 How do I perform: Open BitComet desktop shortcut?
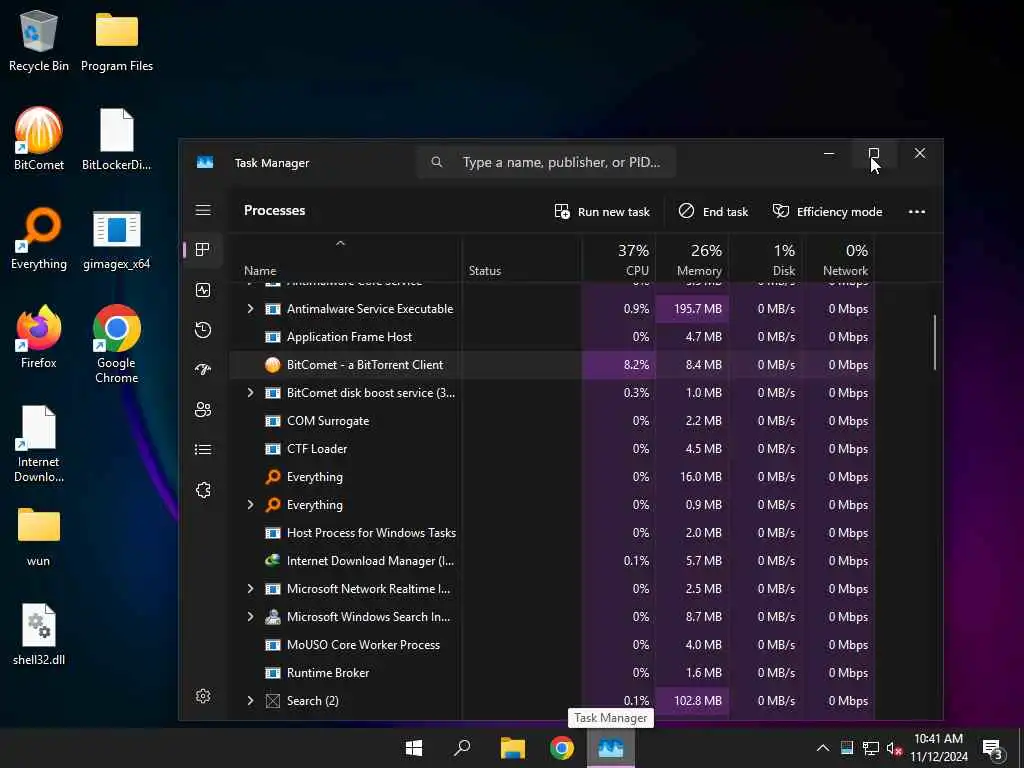pyautogui.click(x=39, y=138)
